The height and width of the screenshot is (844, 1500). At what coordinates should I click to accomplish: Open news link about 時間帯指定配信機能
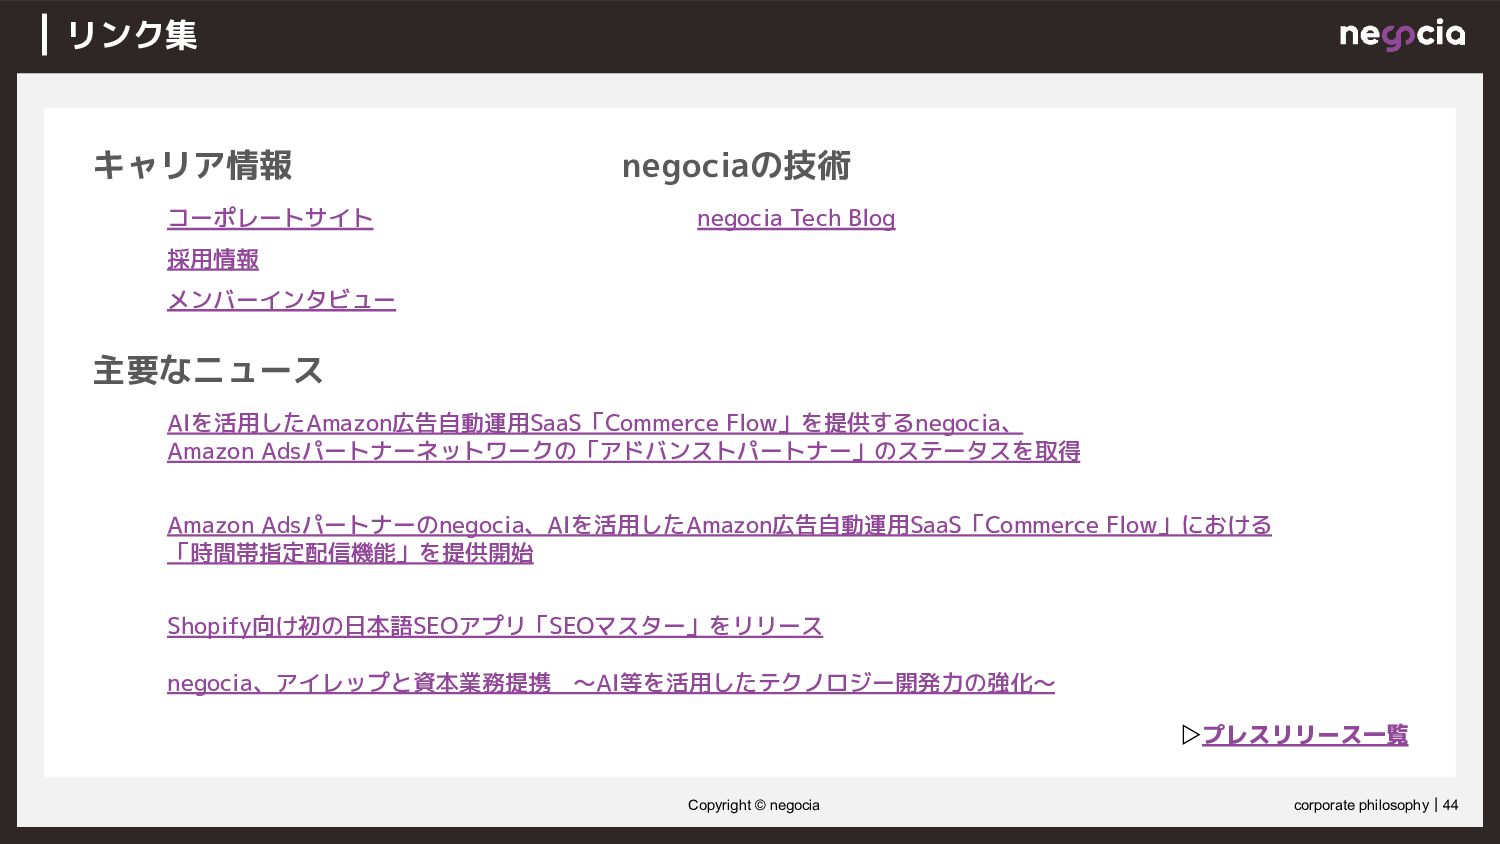pyautogui.click(x=719, y=539)
